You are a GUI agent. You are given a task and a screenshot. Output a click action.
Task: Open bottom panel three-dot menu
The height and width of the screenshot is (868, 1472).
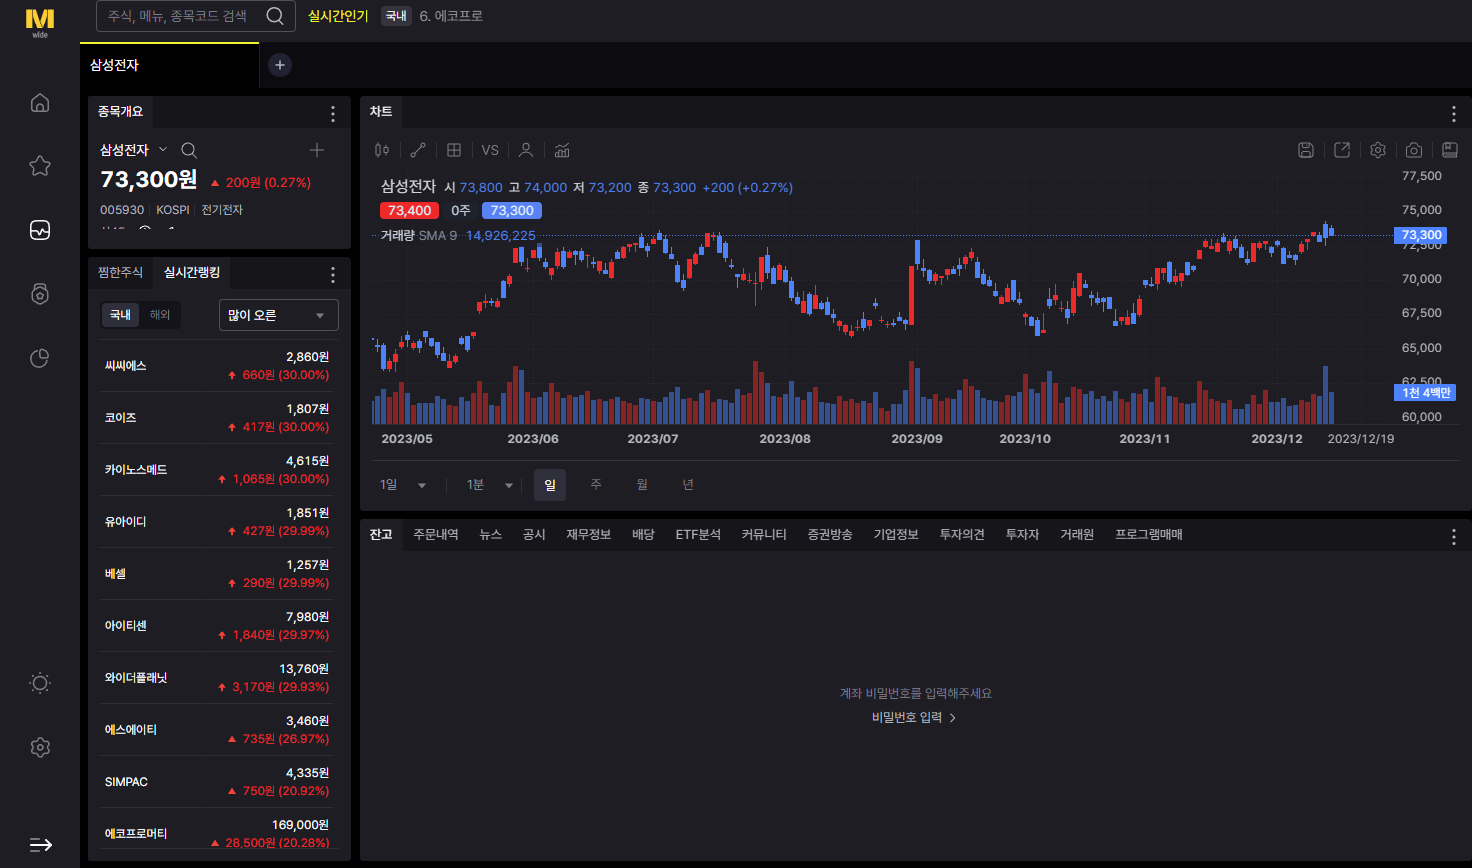tap(1454, 537)
